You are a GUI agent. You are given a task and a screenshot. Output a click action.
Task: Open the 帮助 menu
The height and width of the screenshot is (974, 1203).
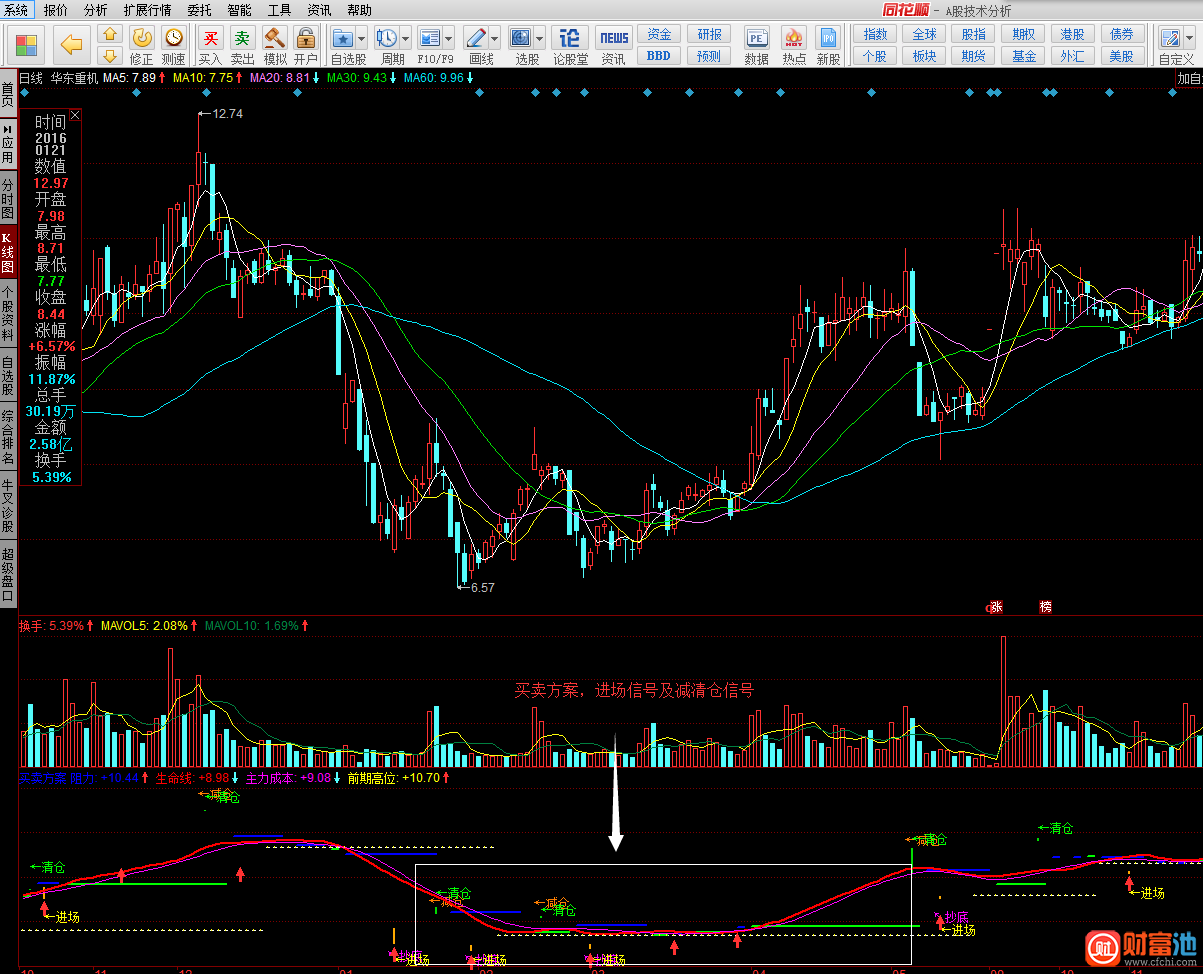coord(359,10)
